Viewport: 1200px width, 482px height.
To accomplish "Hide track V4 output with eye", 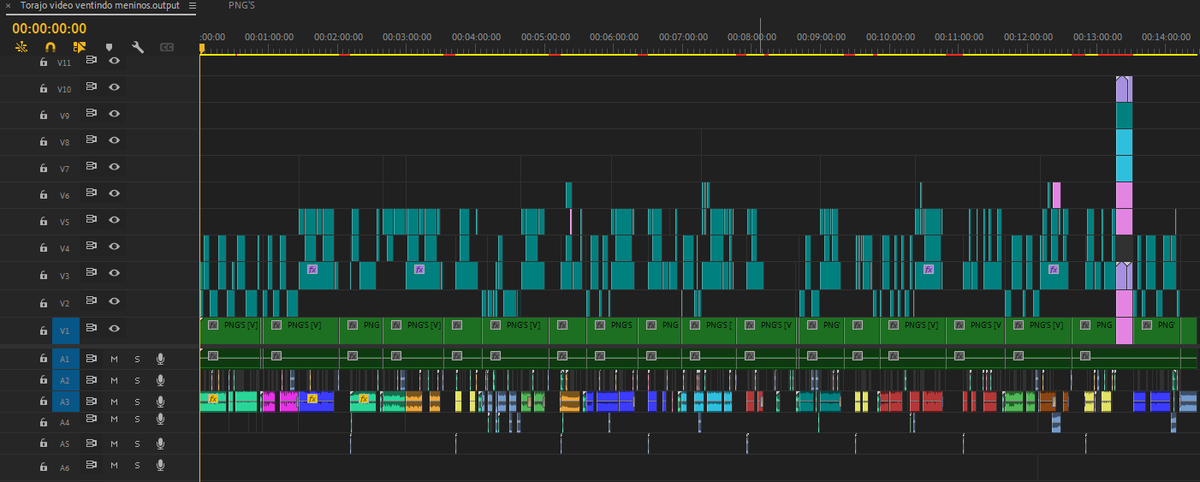I will click(x=115, y=248).
